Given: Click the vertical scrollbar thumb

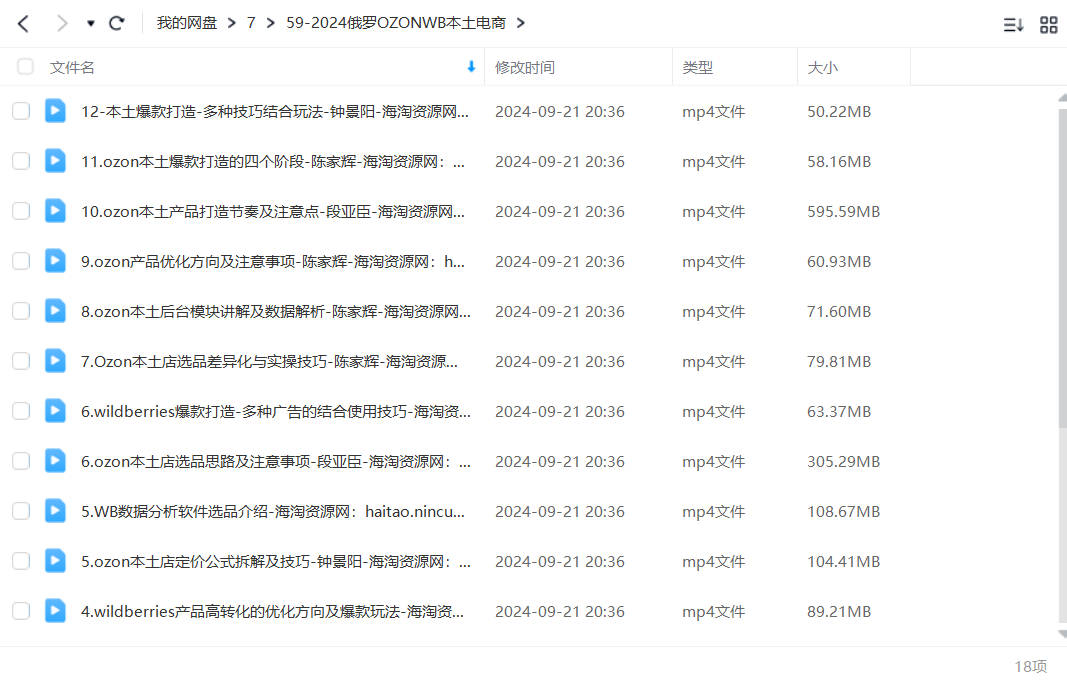Looking at the screenshot, I should [1063, 267].
